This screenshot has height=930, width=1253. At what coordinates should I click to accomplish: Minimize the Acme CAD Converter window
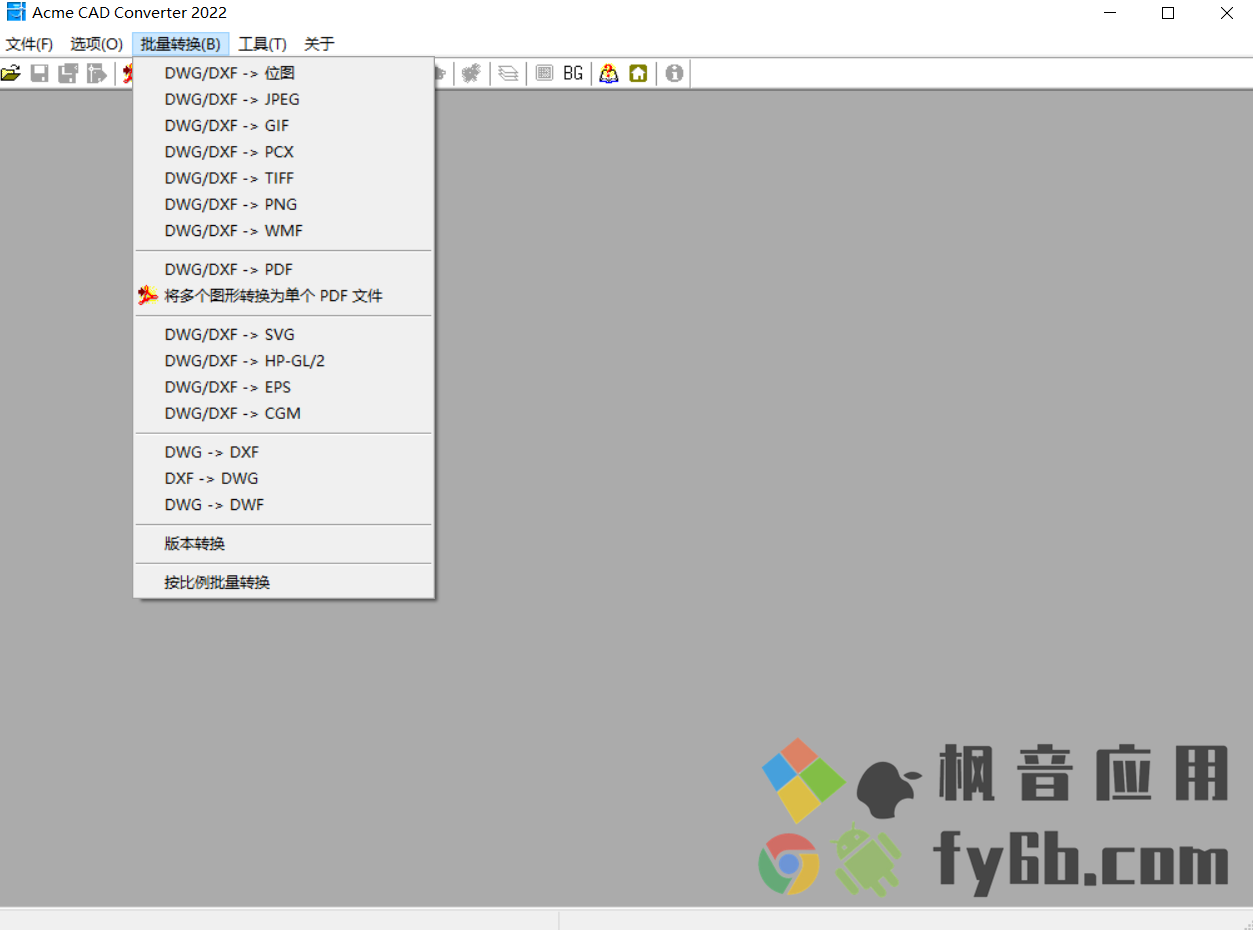click(1110, 13)
